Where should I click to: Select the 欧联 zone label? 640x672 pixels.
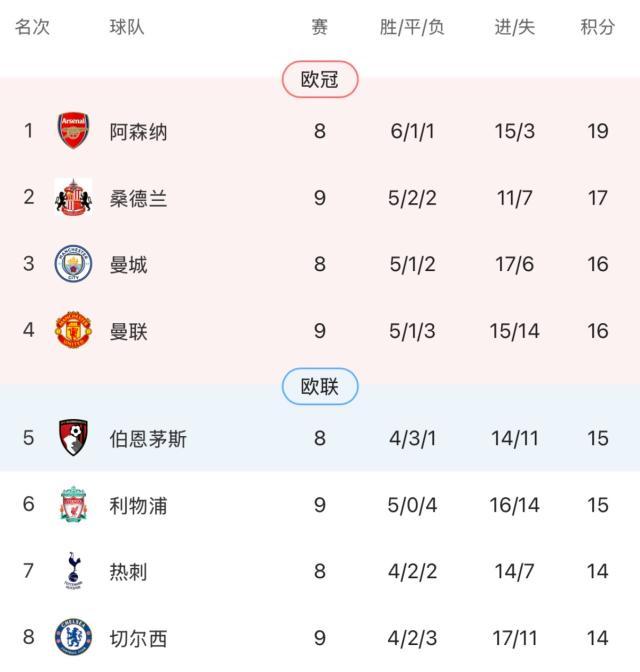click(320, 387)
